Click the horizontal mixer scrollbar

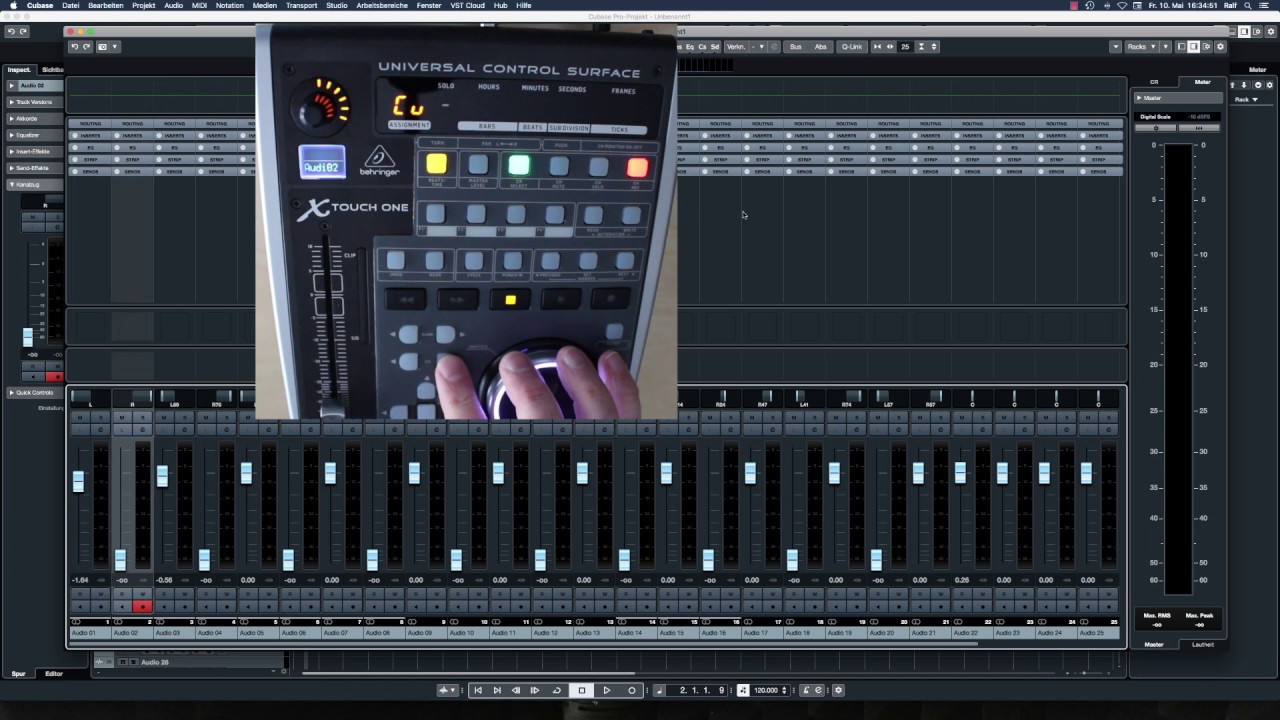point(523,643)
